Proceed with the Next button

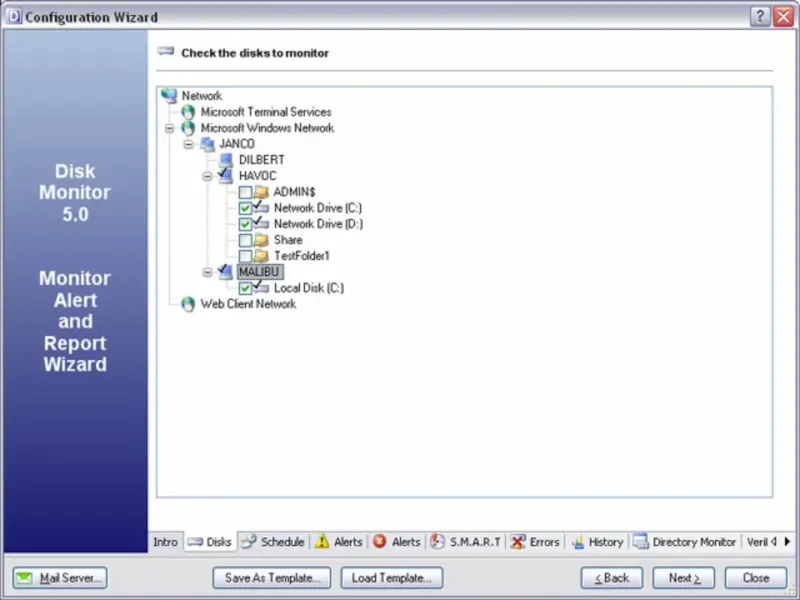(x=684, y=578)
